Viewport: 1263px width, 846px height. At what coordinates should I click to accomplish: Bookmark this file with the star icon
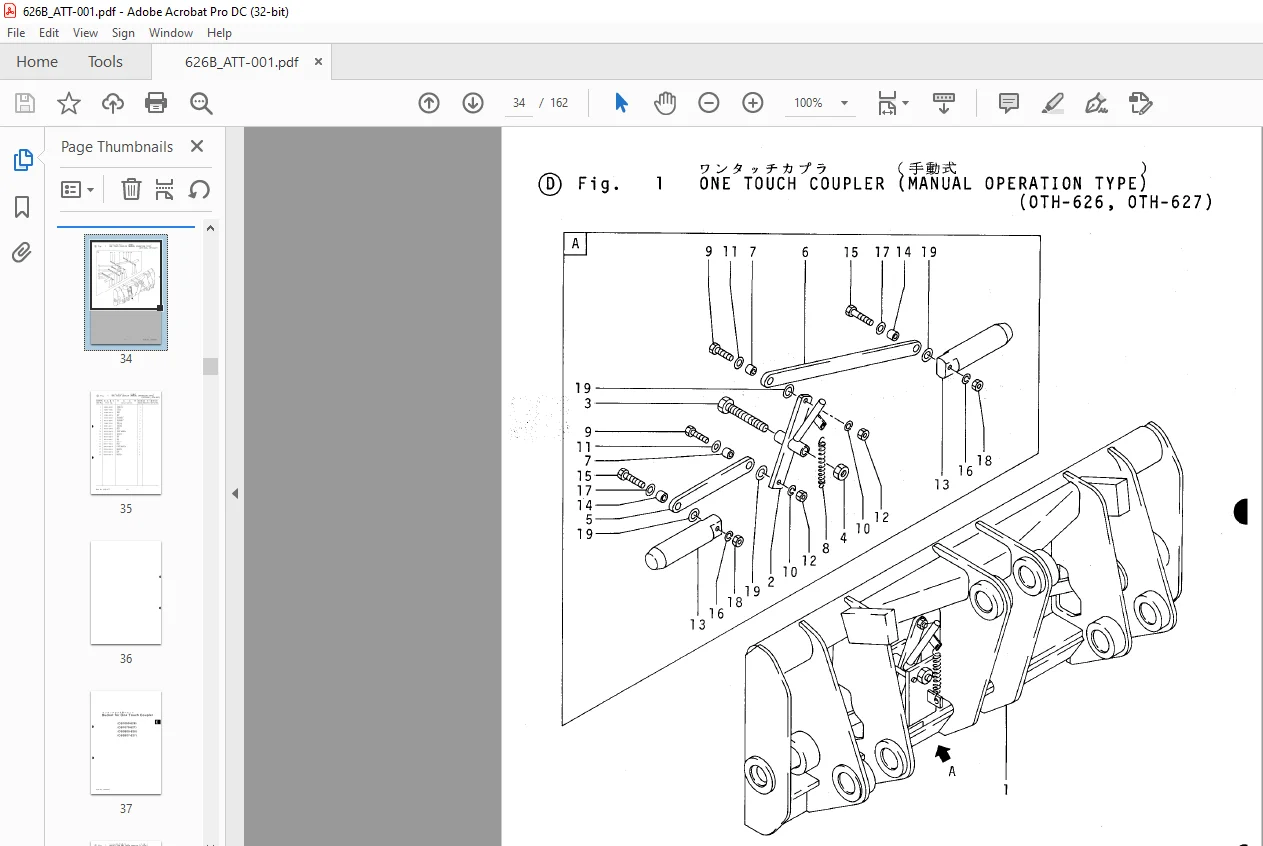(x=68, y=103)
